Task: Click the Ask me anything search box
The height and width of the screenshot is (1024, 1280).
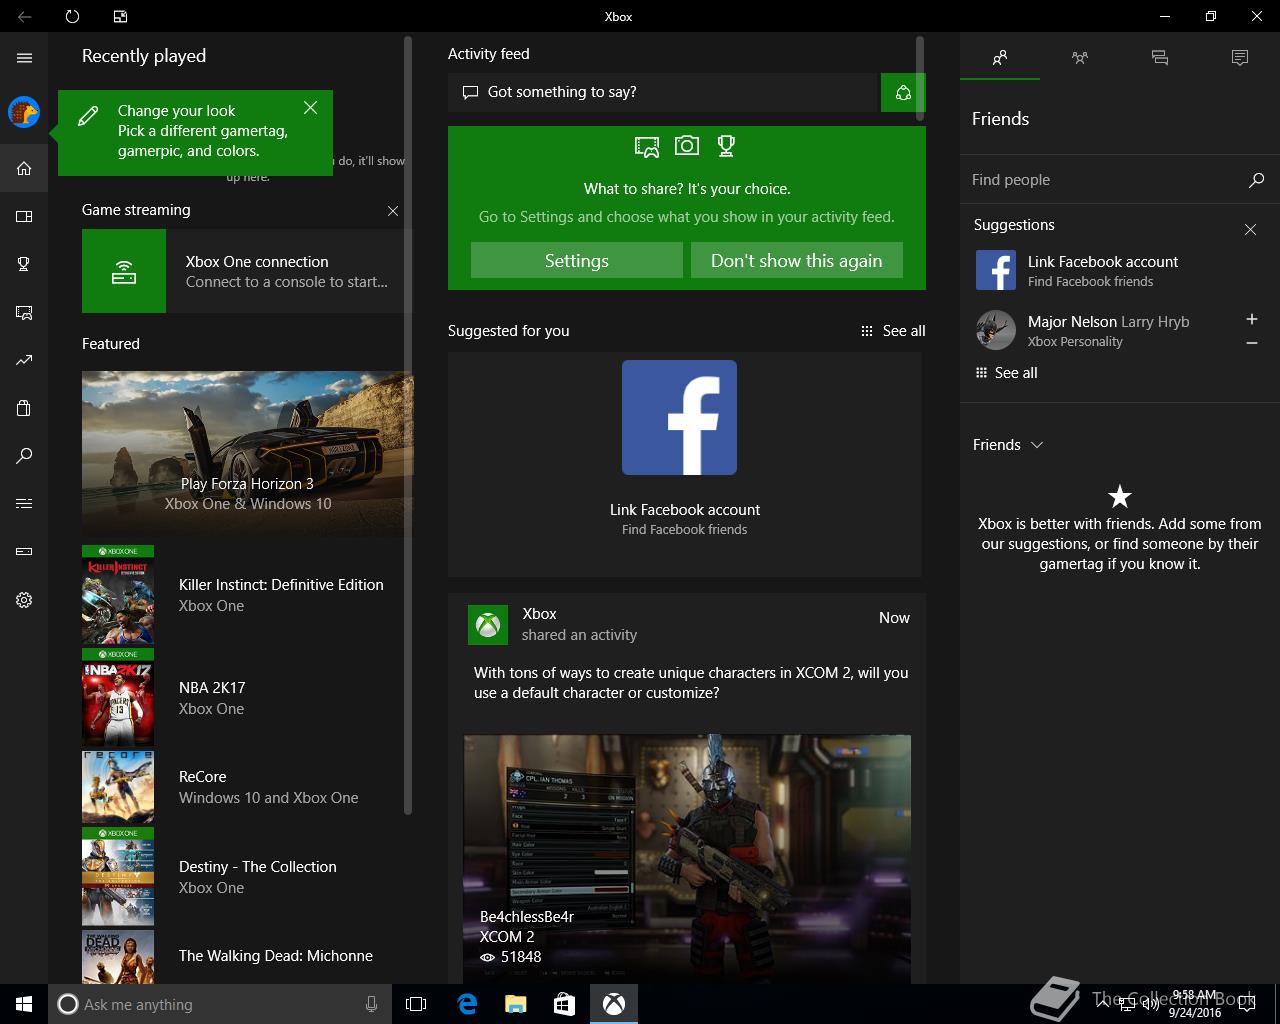Action: click(x=218, y=1004)
